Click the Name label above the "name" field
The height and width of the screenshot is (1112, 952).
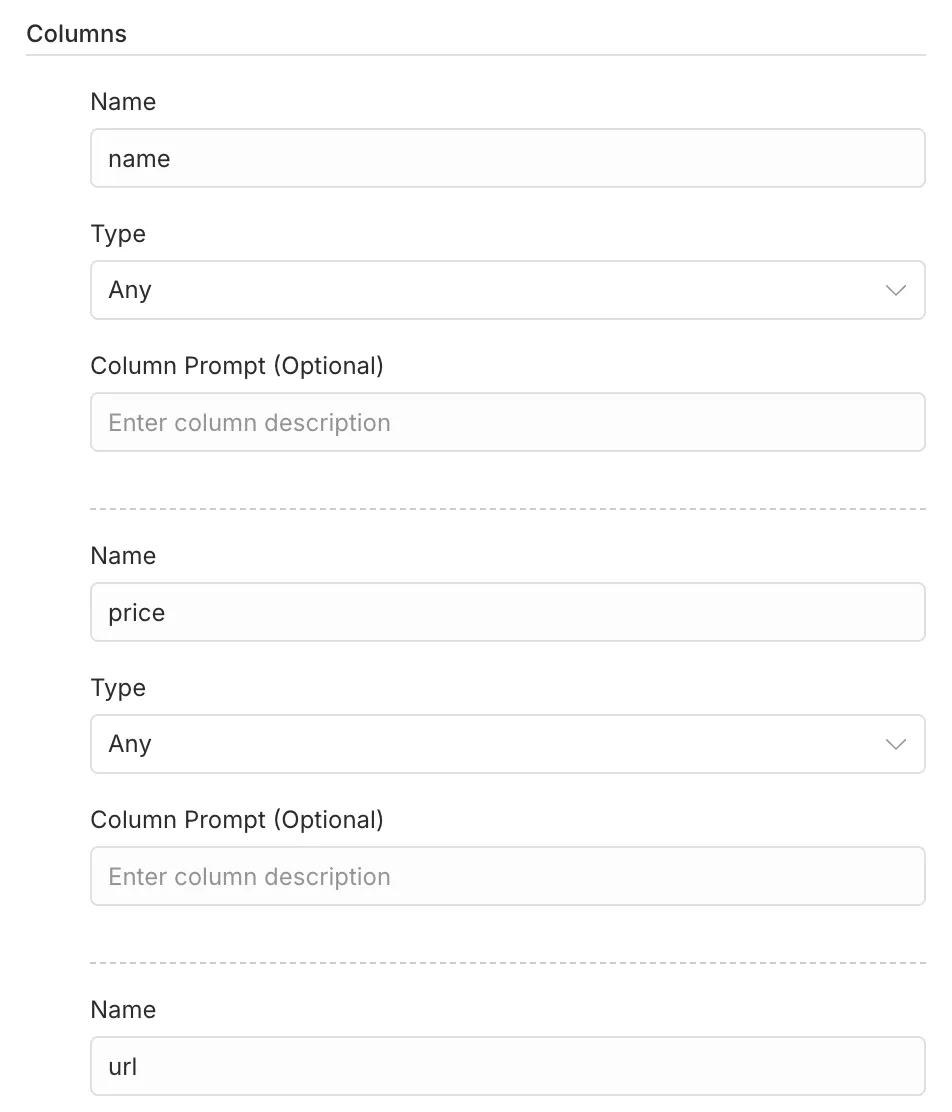(123, 102)
